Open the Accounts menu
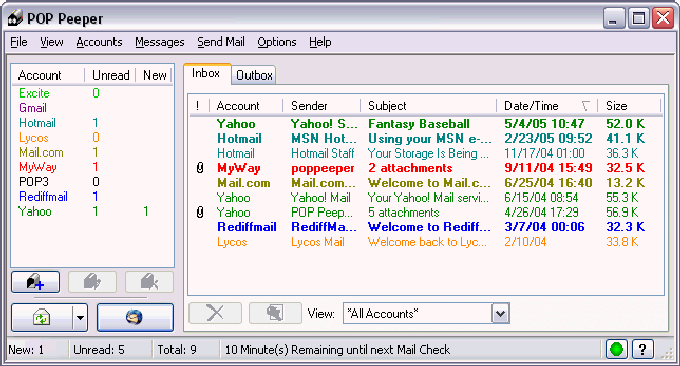The width and height of the screenshot is (680, 366). (x=99, y=42)
